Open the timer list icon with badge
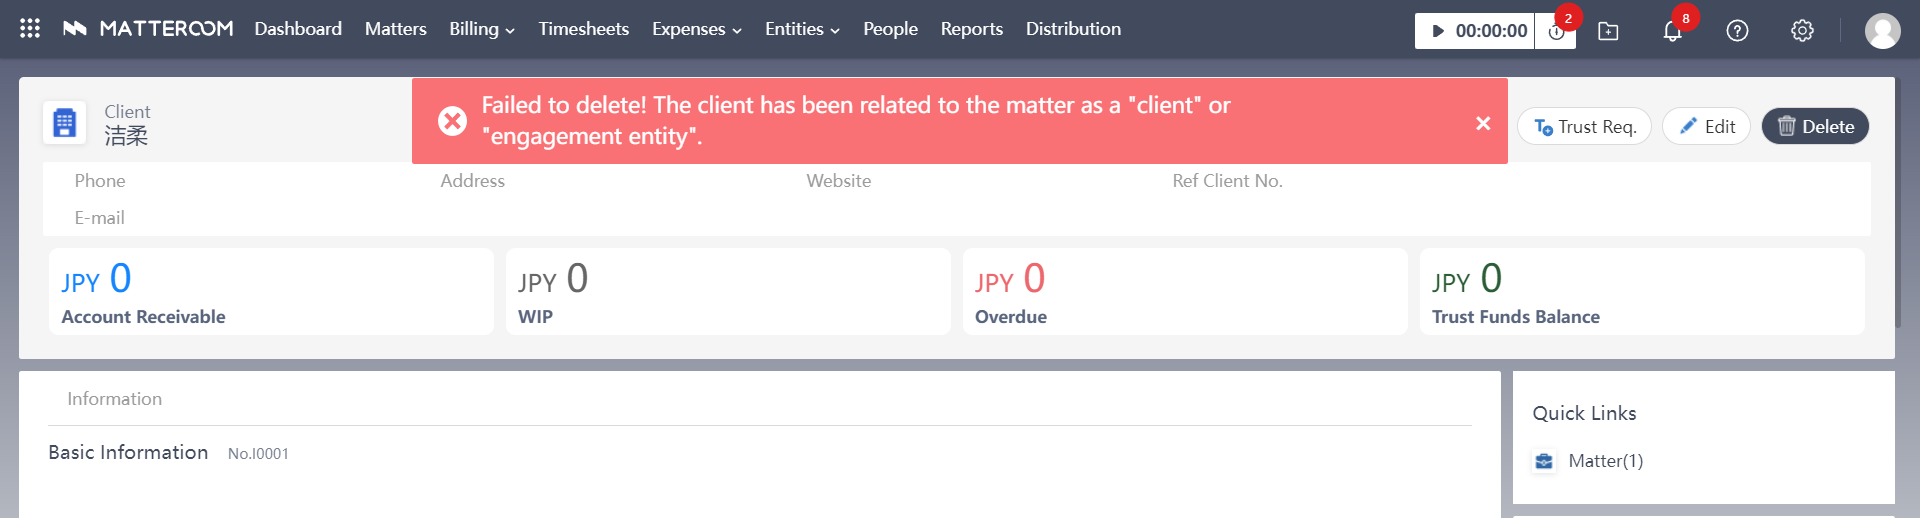The width and height of the screenshot is (1920, 518). tap(1556, 31)
